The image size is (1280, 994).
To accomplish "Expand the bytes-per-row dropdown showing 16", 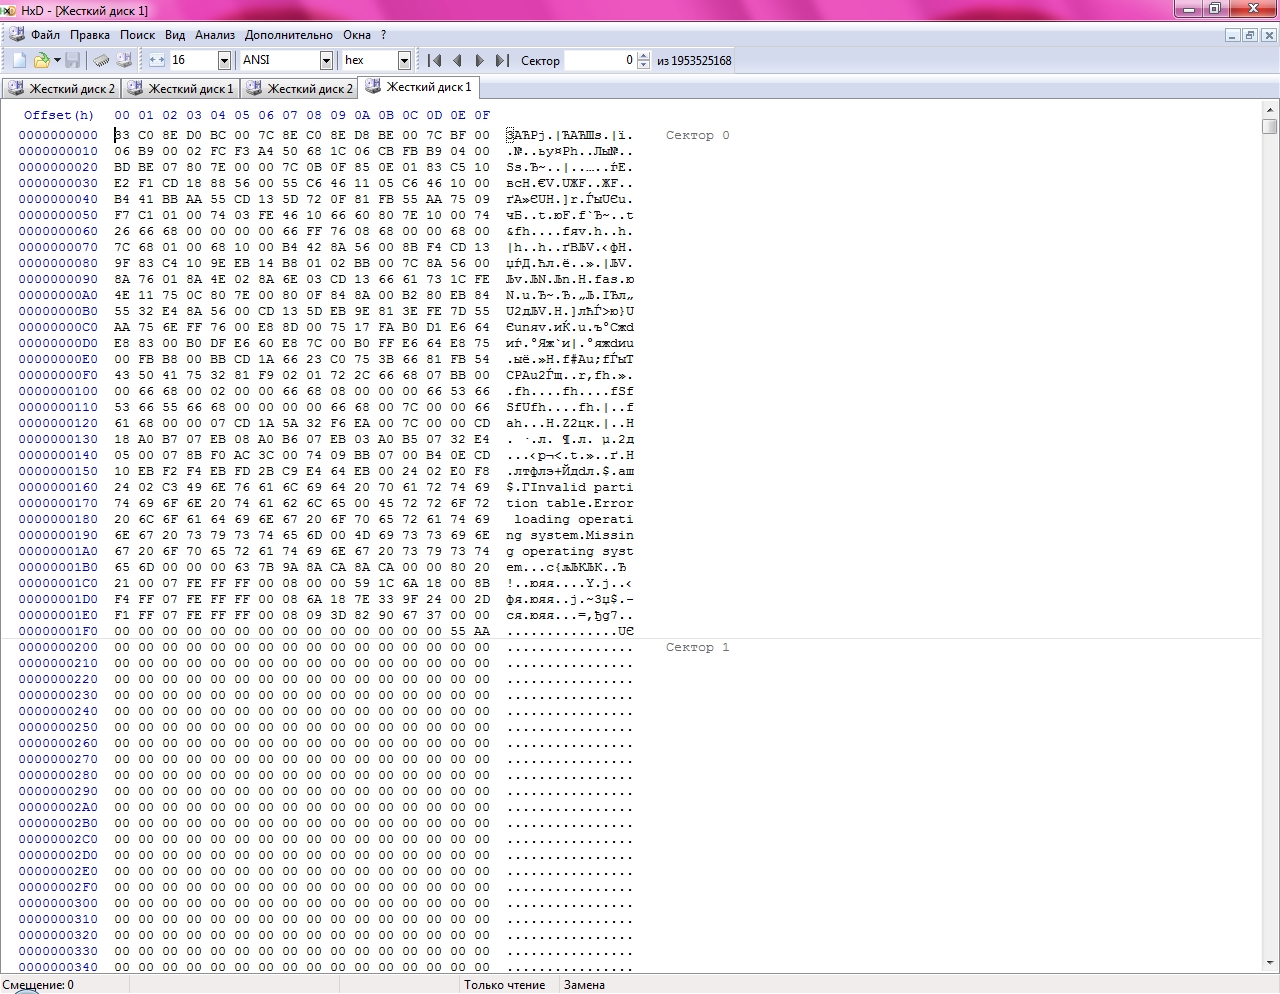I will coord(224,61).
